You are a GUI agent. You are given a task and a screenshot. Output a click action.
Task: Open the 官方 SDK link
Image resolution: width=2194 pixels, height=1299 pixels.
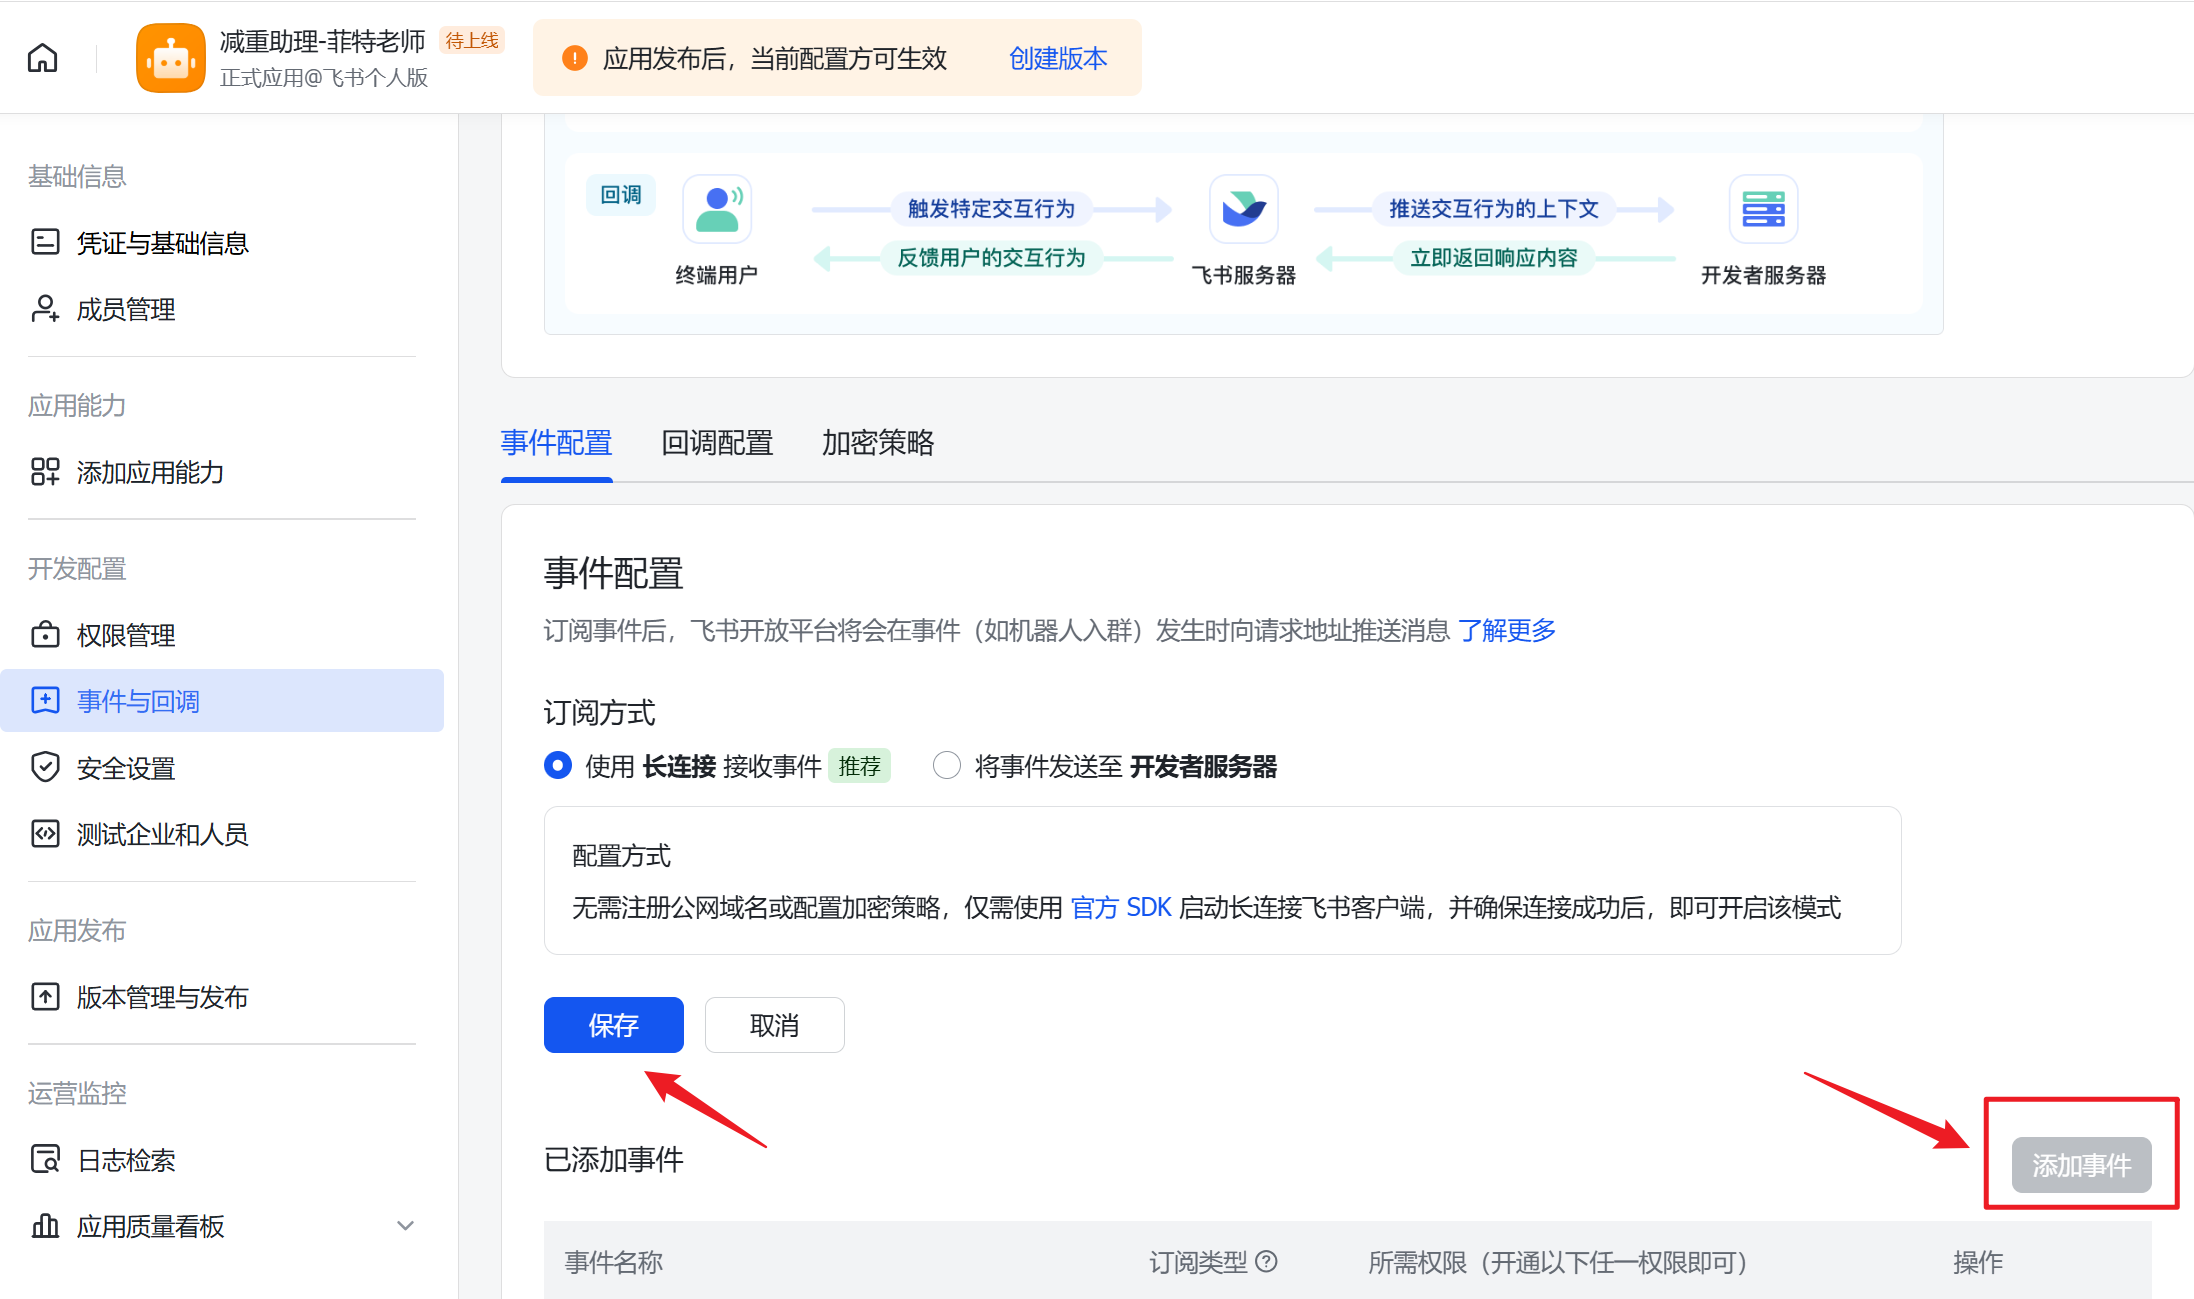1120,908
